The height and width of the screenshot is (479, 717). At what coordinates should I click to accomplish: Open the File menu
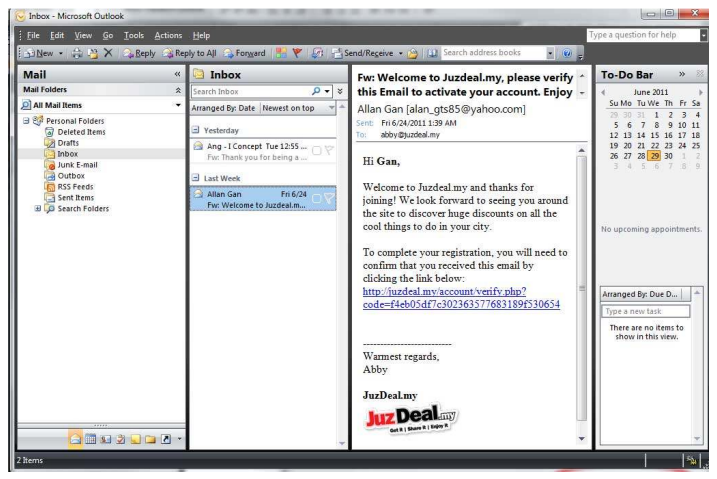tap(33, 35)
